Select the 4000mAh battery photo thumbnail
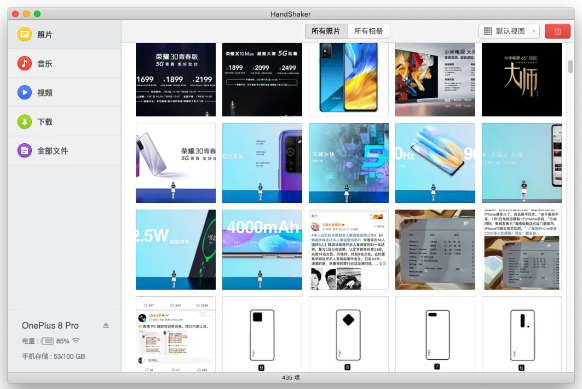 click(x=262, y=249)
